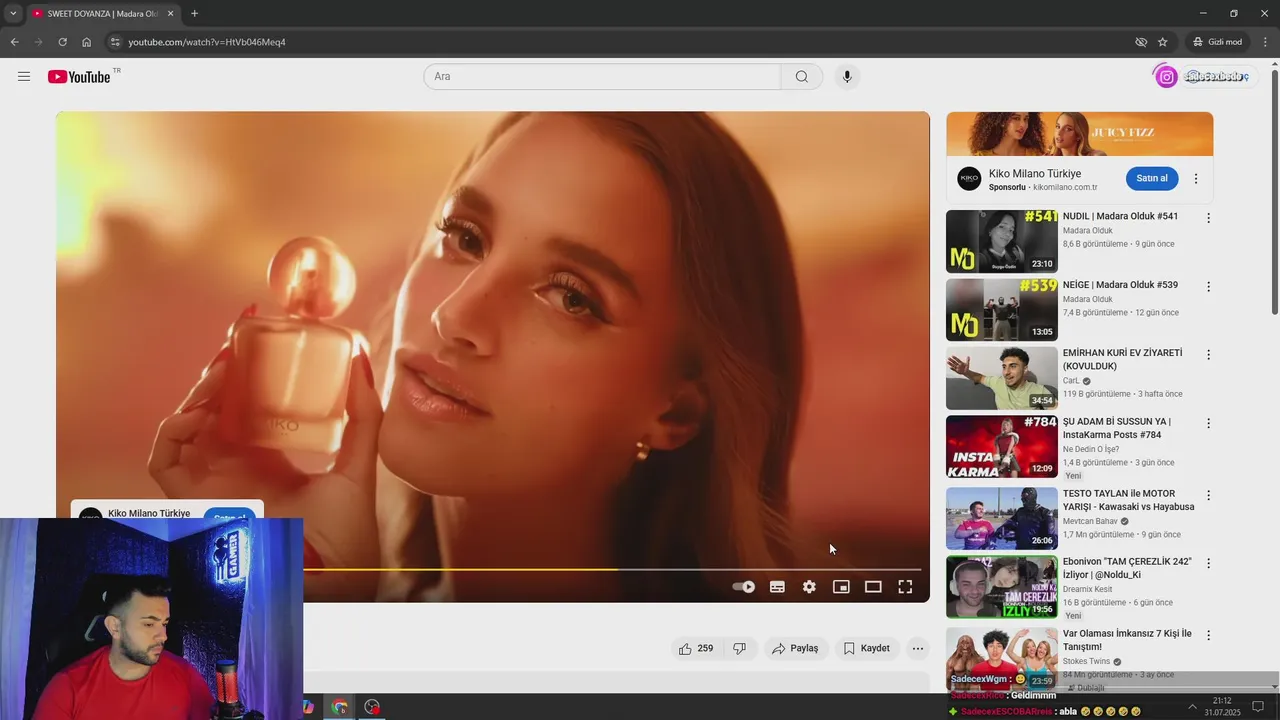This screenshot has width=1280, height=720.
Task: Click 'Stokes Twins' channel name
Action: [x=1086, y=661]
